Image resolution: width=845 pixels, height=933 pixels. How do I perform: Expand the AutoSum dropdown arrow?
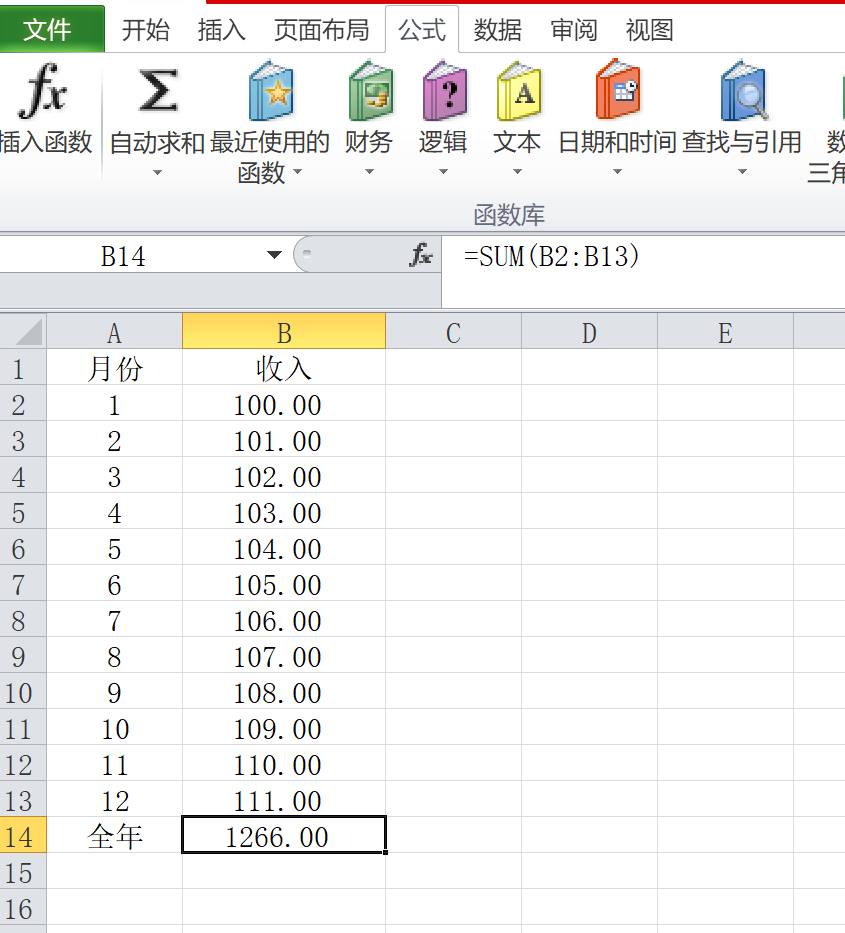click(x=157, y=173)
